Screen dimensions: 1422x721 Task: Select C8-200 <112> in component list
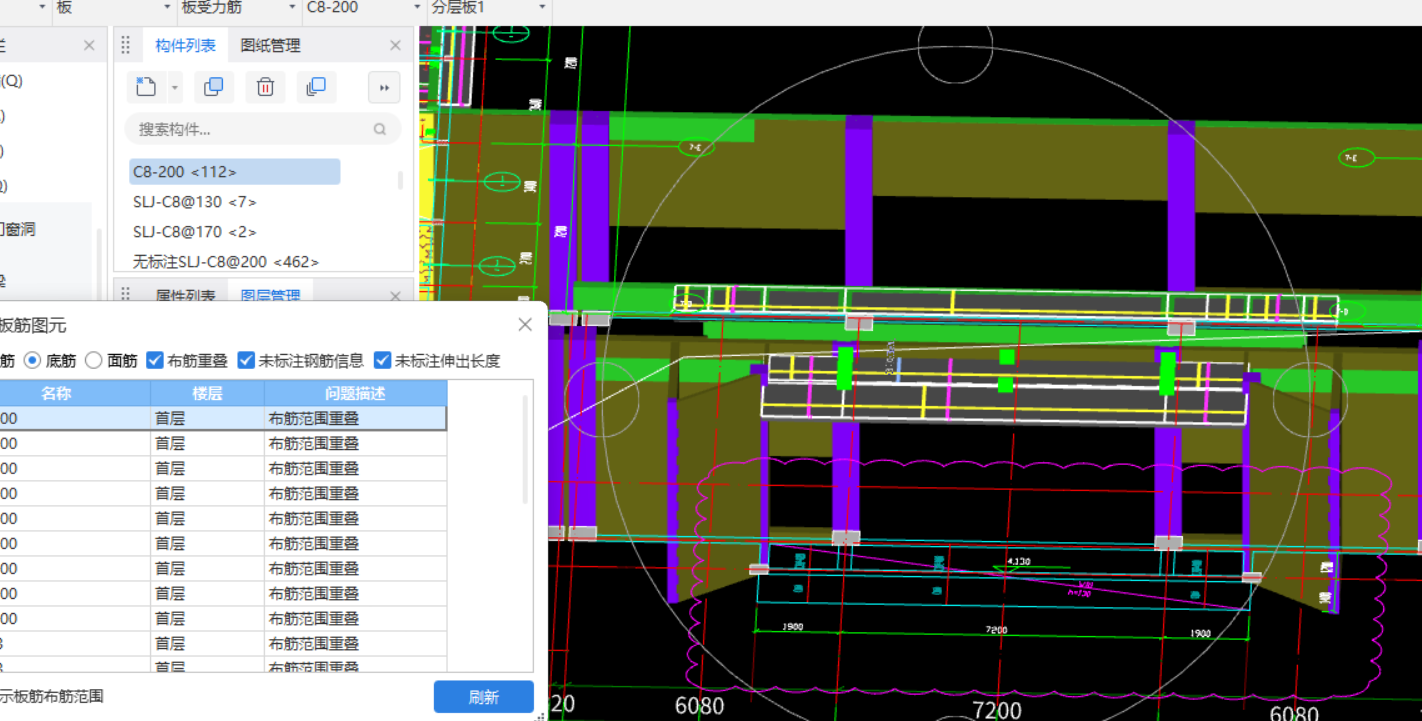(x=234, y=172)
